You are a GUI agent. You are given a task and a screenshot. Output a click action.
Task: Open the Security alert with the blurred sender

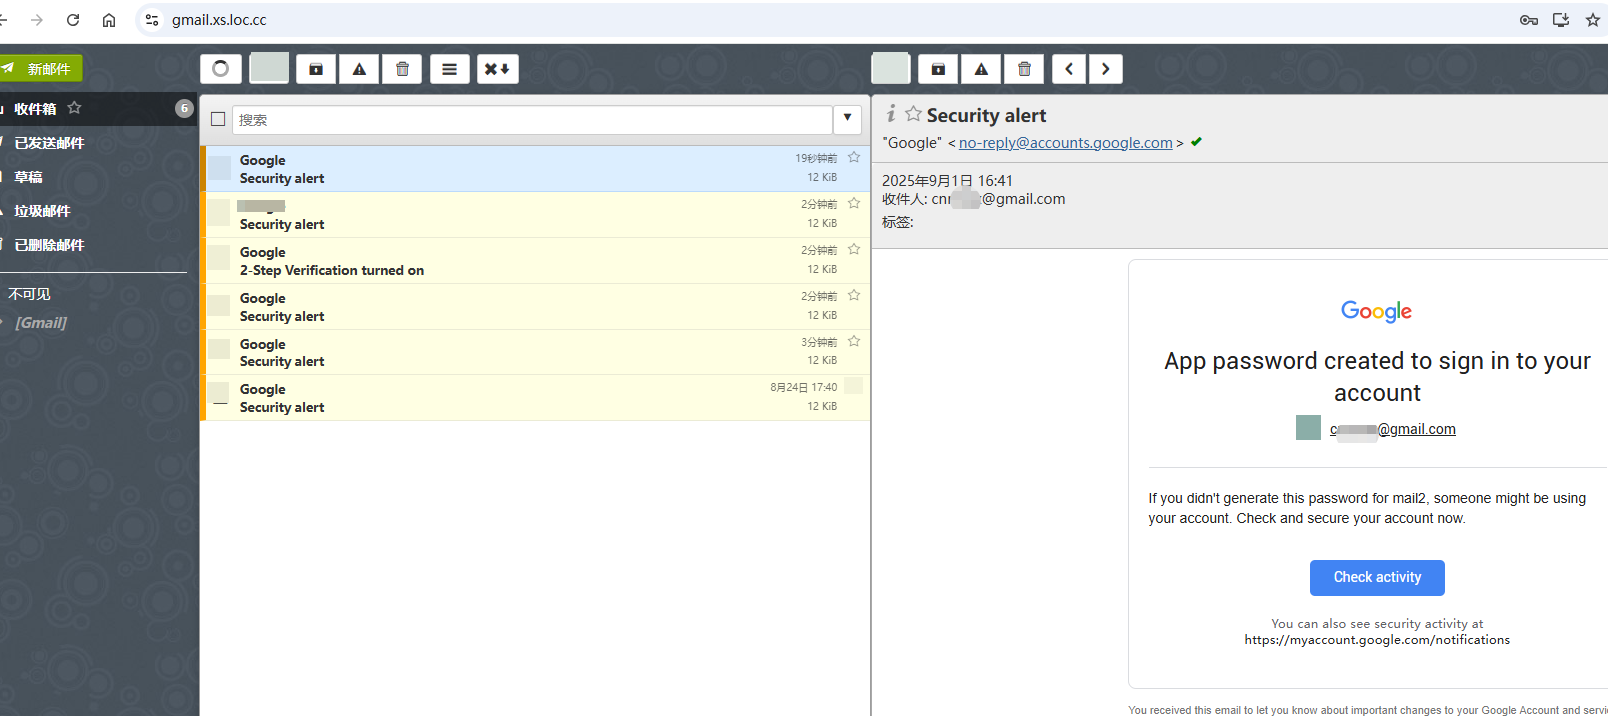(x=535, y=215)
